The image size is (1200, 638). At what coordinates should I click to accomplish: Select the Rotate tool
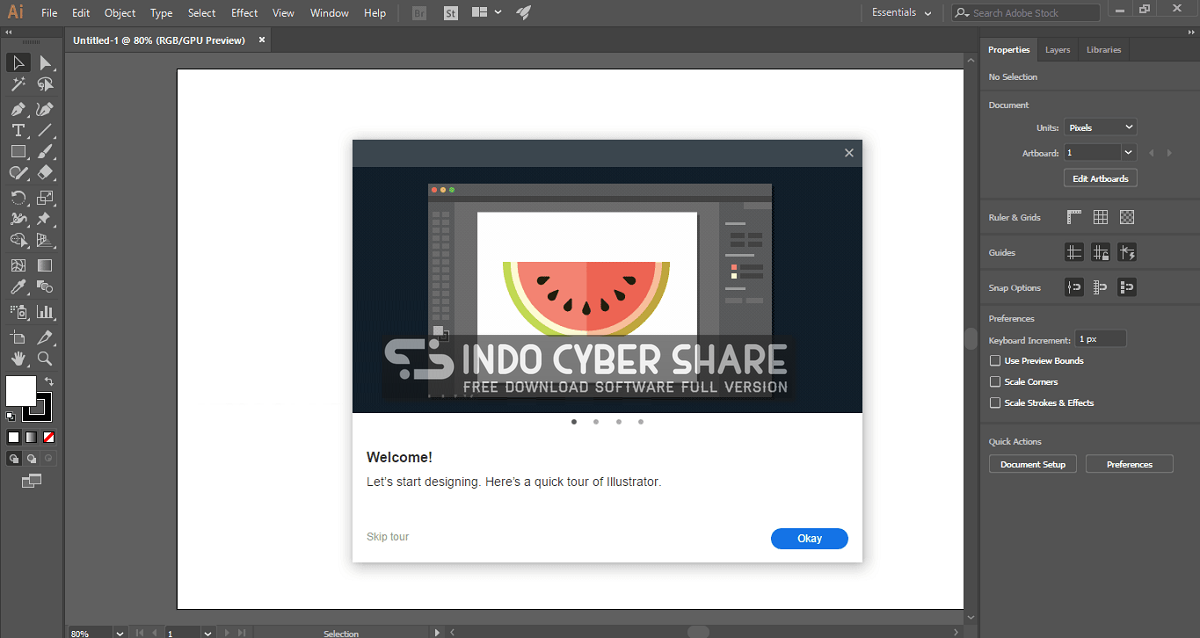tap(18, 198)
